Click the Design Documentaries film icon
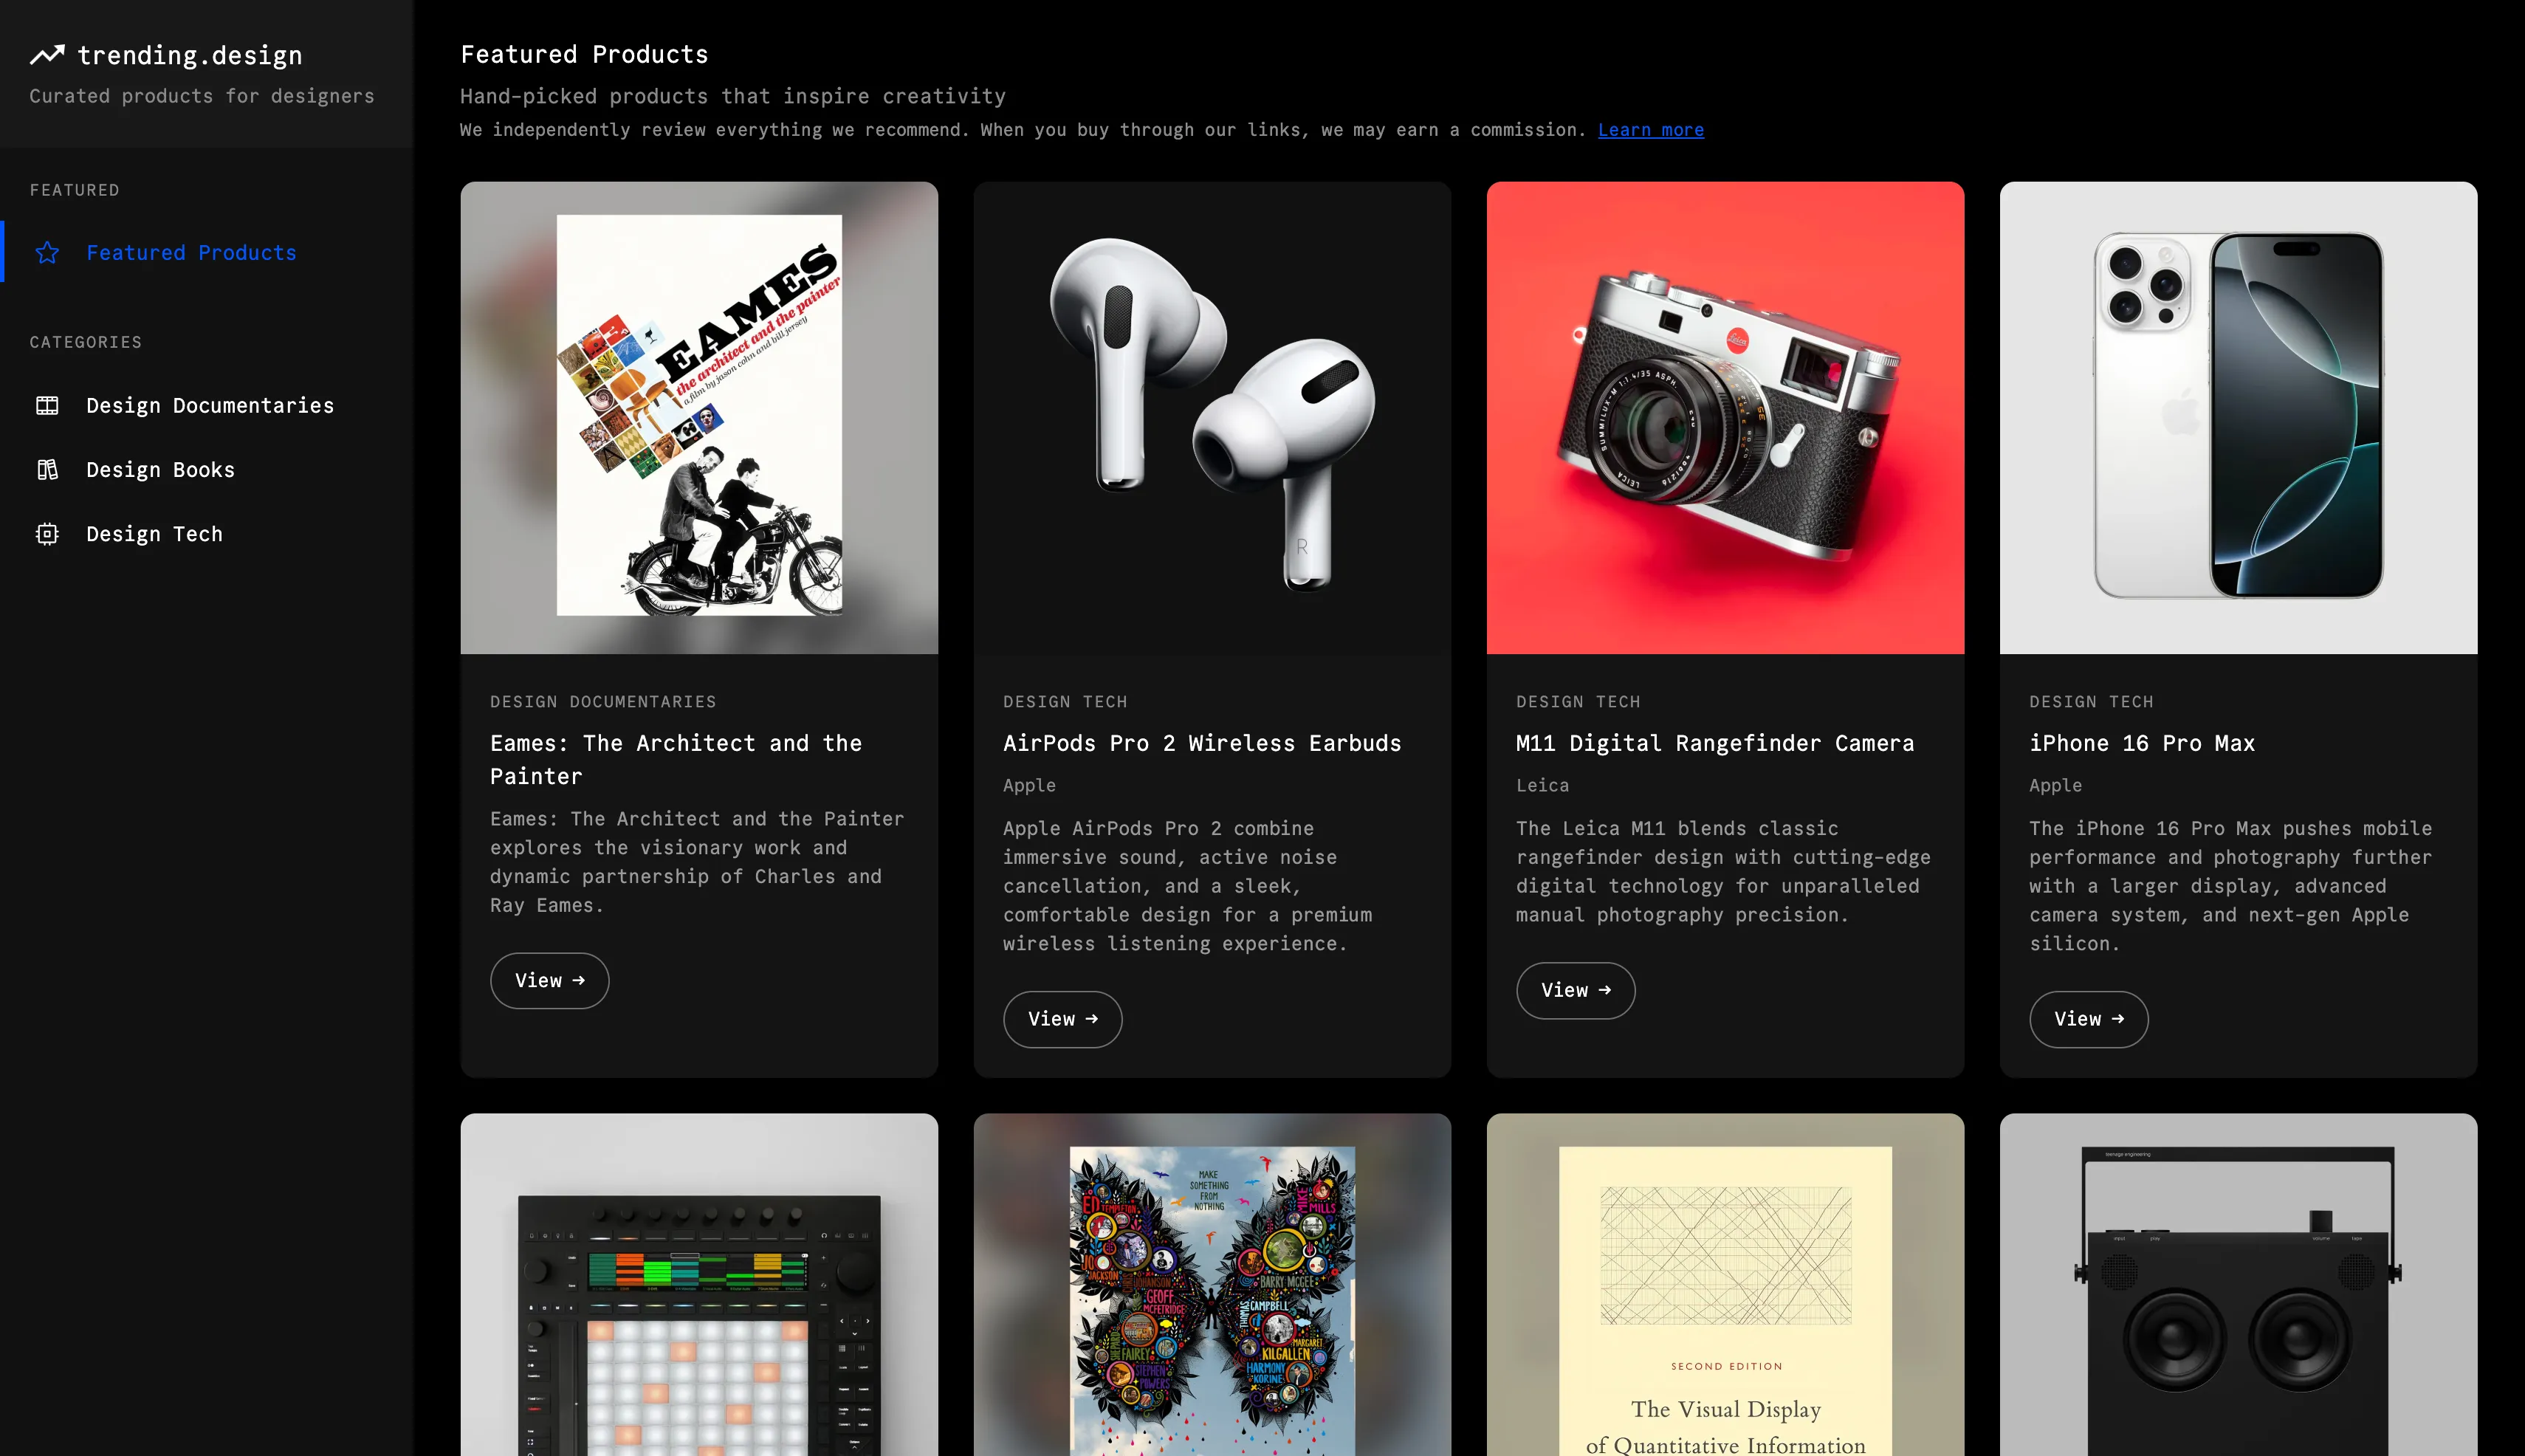 [47, 405]
